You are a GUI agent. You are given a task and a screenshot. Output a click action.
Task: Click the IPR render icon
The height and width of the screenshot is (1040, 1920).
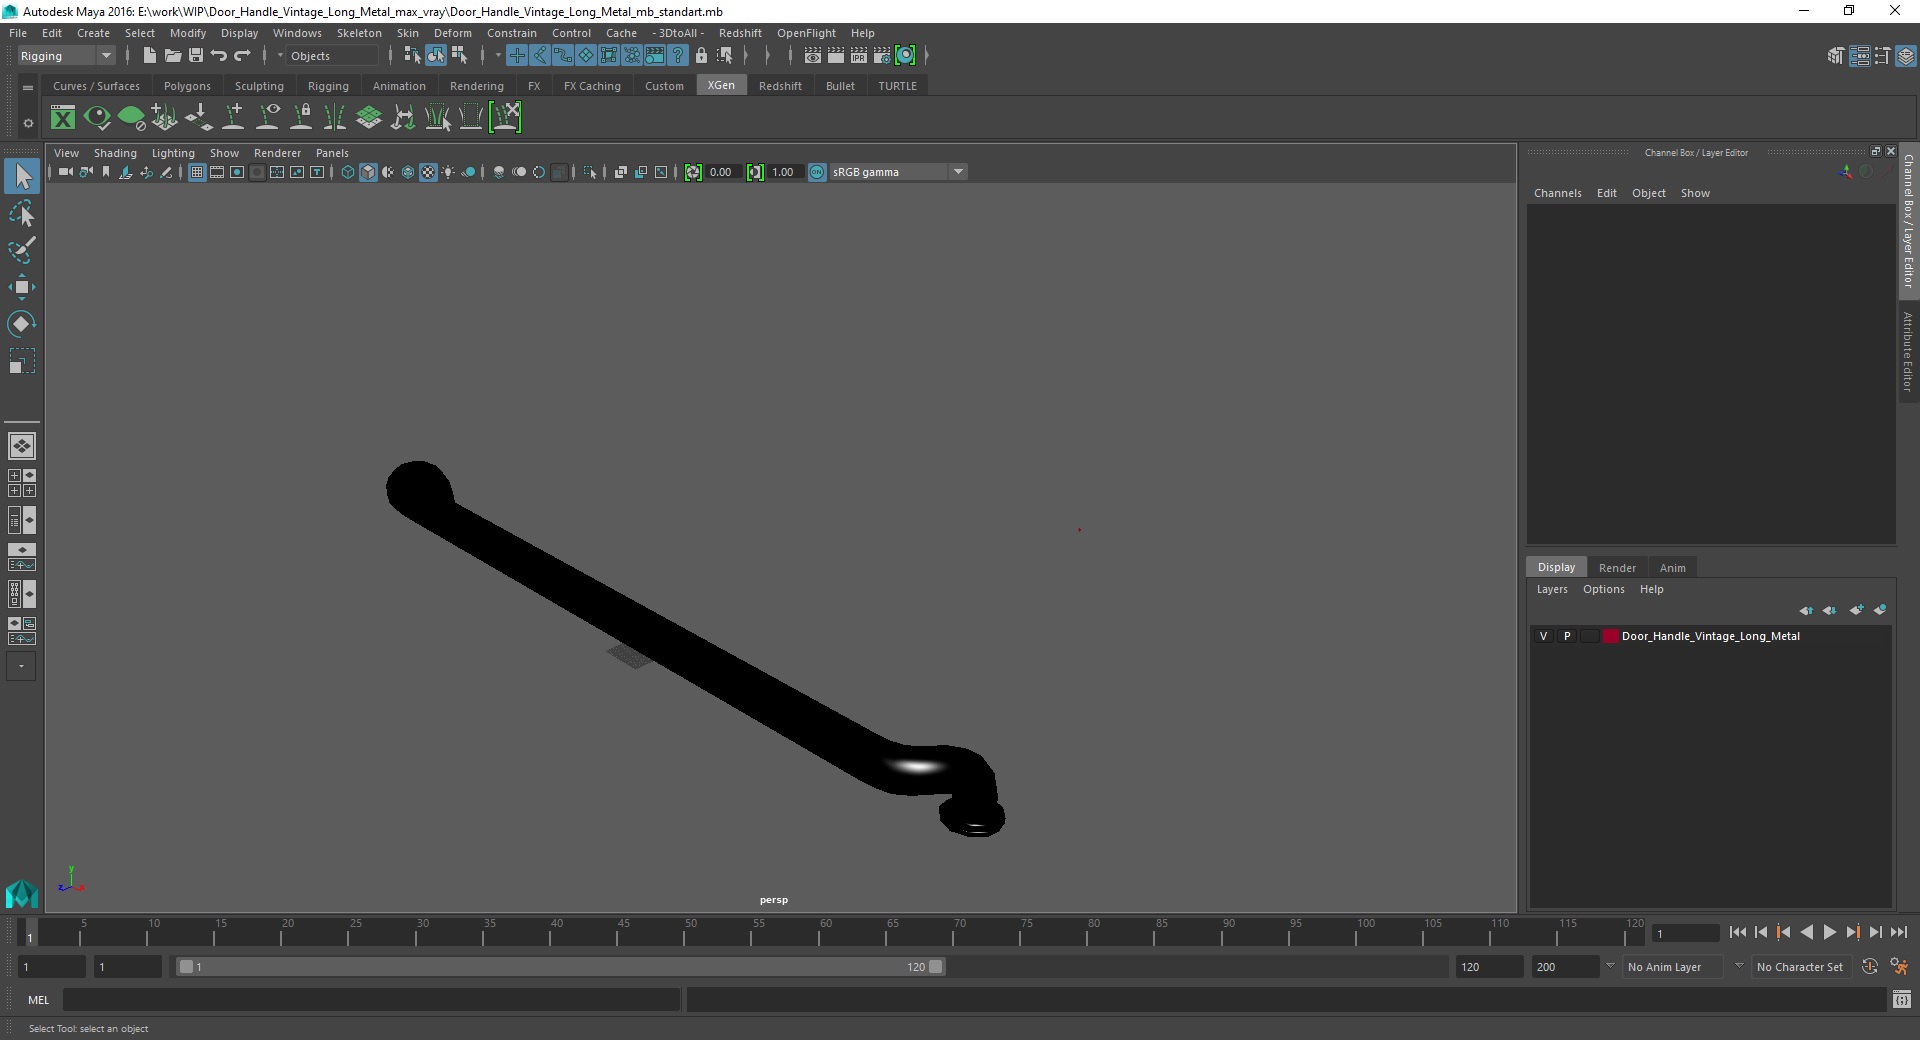(x=859, y=56)
